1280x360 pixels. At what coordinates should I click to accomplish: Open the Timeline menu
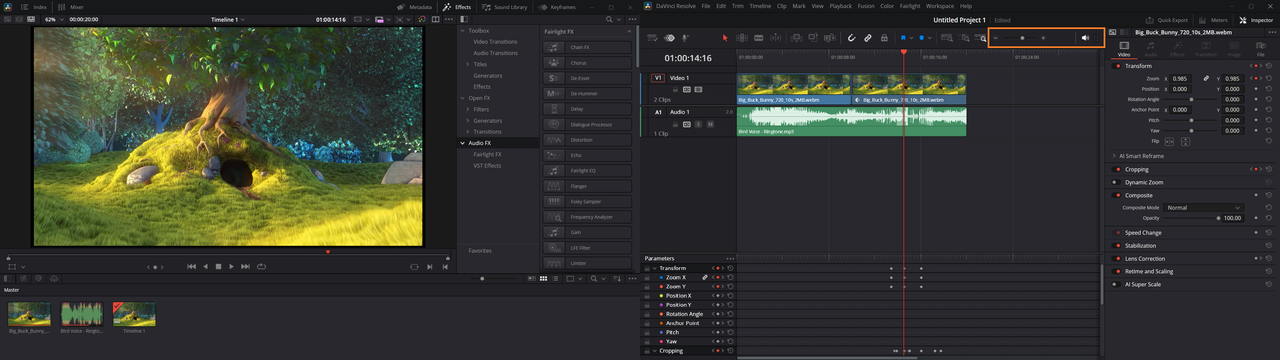(760, 6)
